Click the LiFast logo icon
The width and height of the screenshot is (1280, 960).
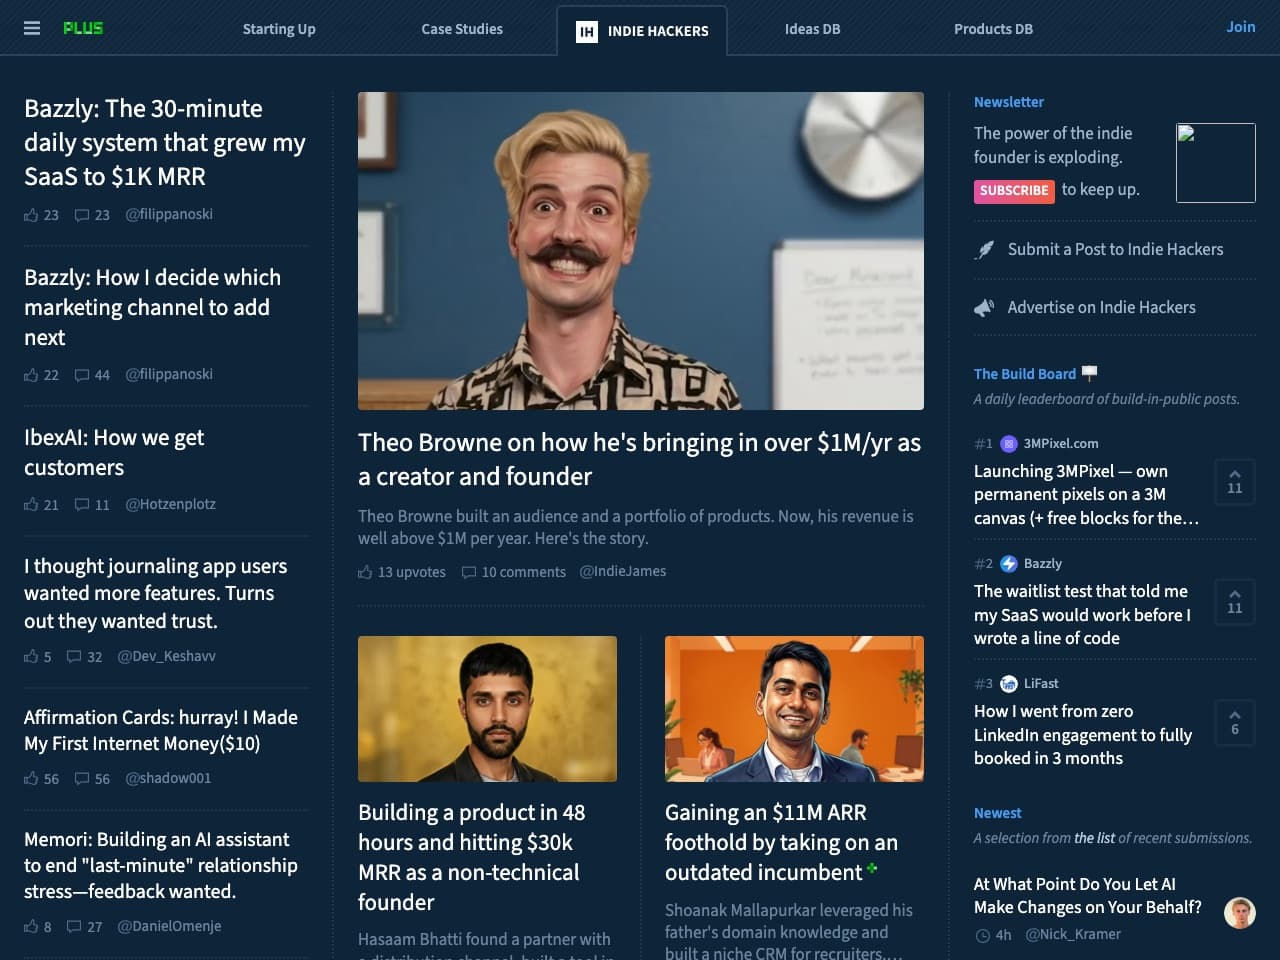(x=1009, y=684)
